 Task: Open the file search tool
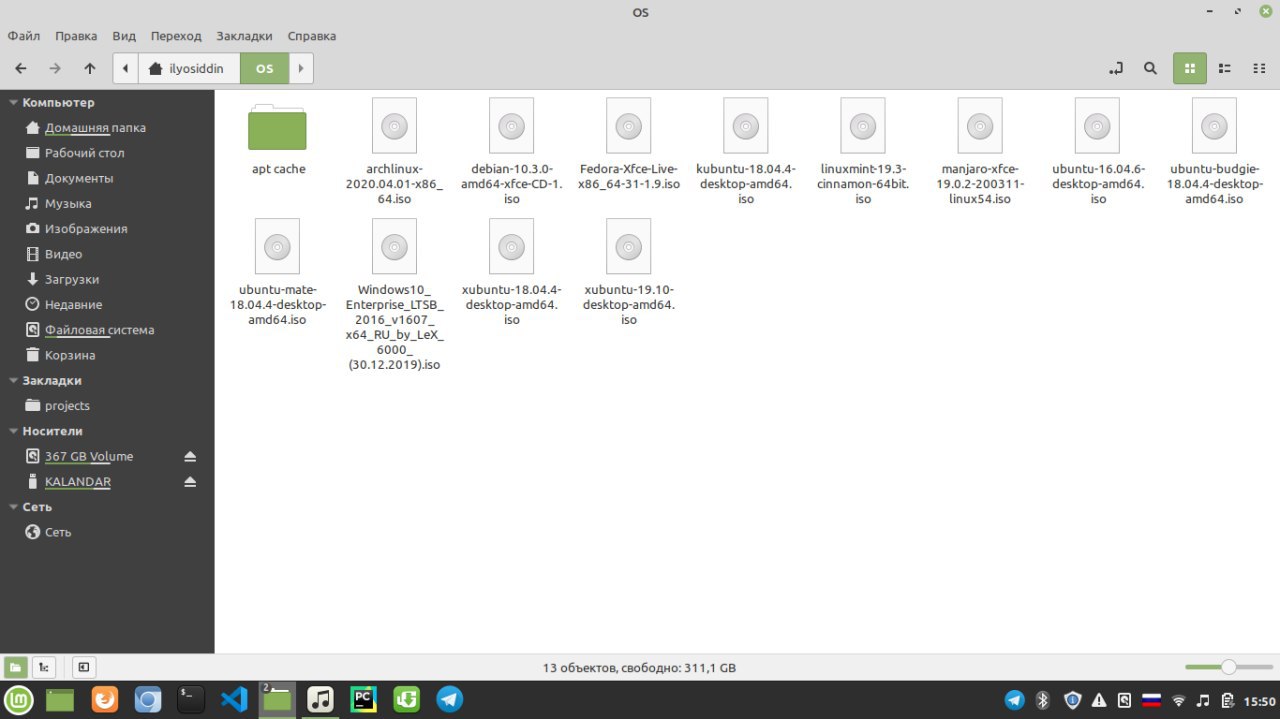point(1150,68)
